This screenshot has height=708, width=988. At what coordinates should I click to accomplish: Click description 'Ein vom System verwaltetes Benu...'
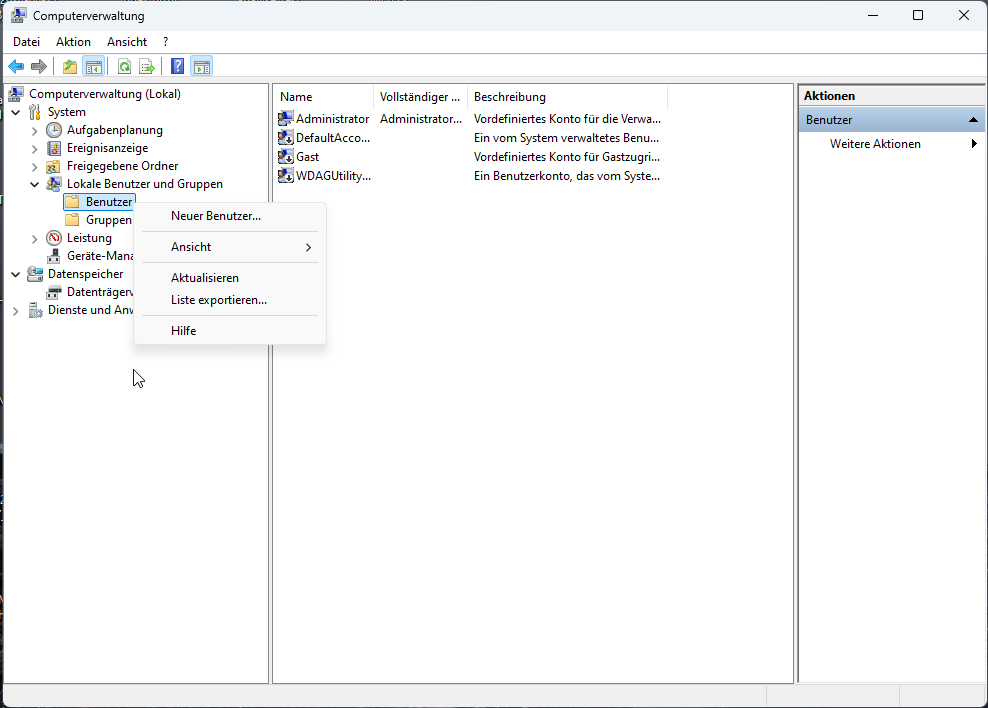pos(566,137)
